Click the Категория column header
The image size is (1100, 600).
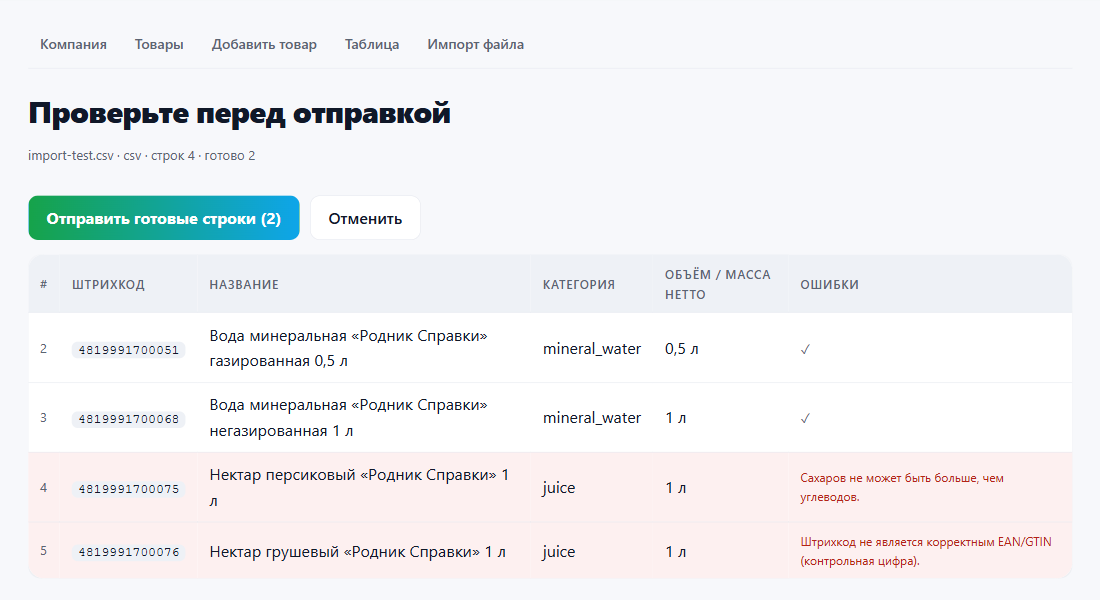tap(579, 284)
